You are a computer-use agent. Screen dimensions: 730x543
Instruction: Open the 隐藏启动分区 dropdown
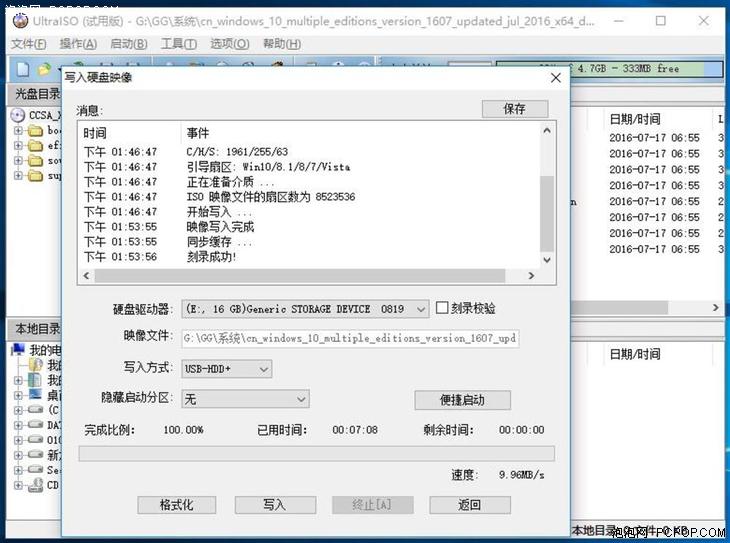click(245, 399)
